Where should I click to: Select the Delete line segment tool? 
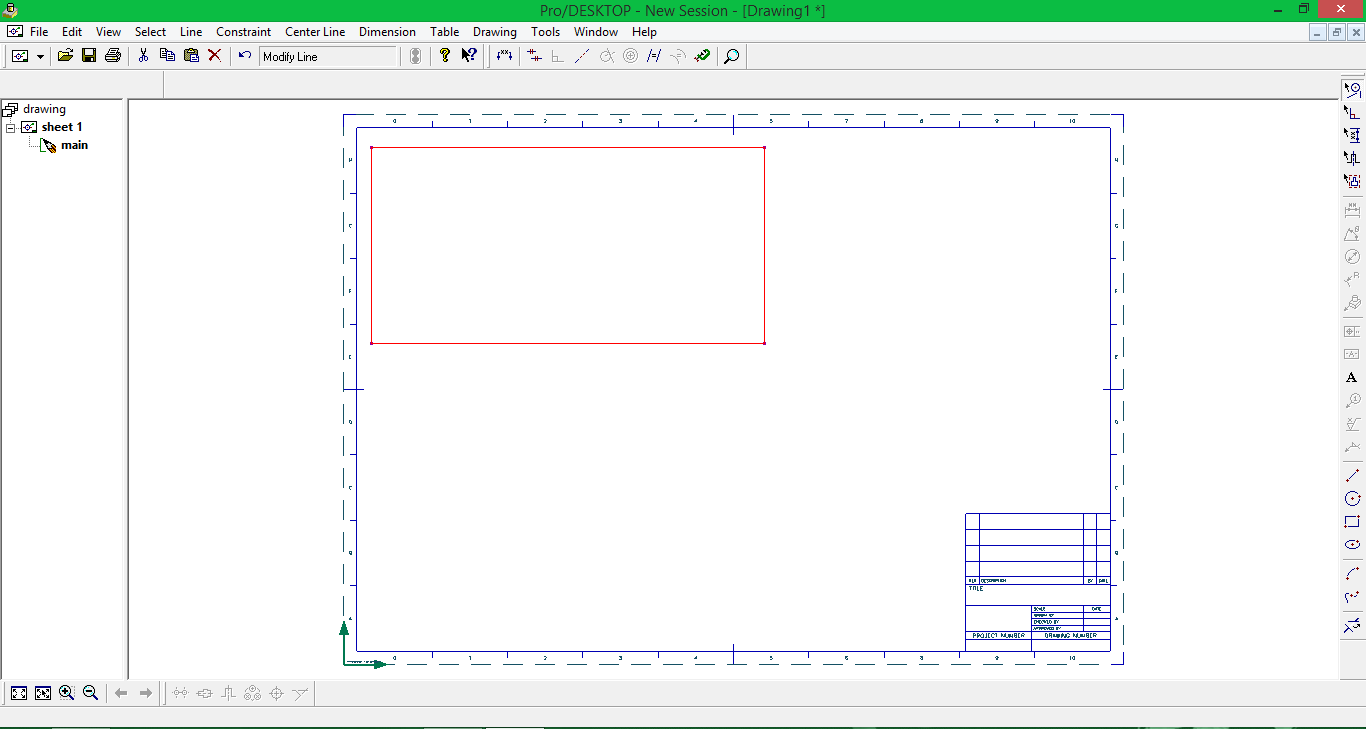coord(1352,625)
